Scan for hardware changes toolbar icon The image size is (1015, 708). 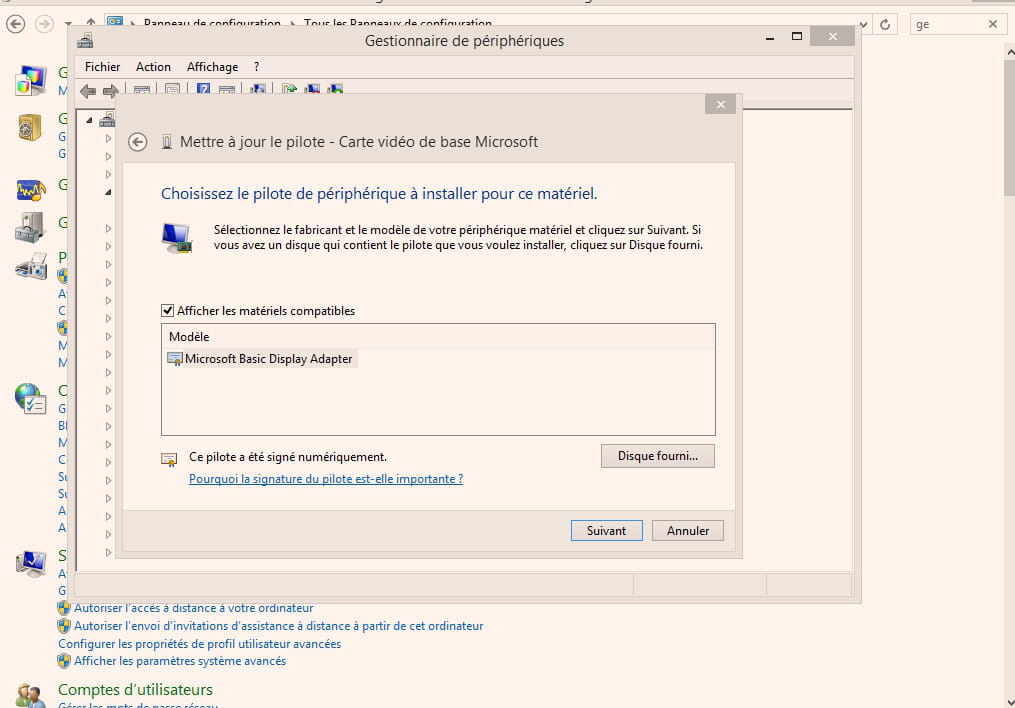tap(258, 89)
